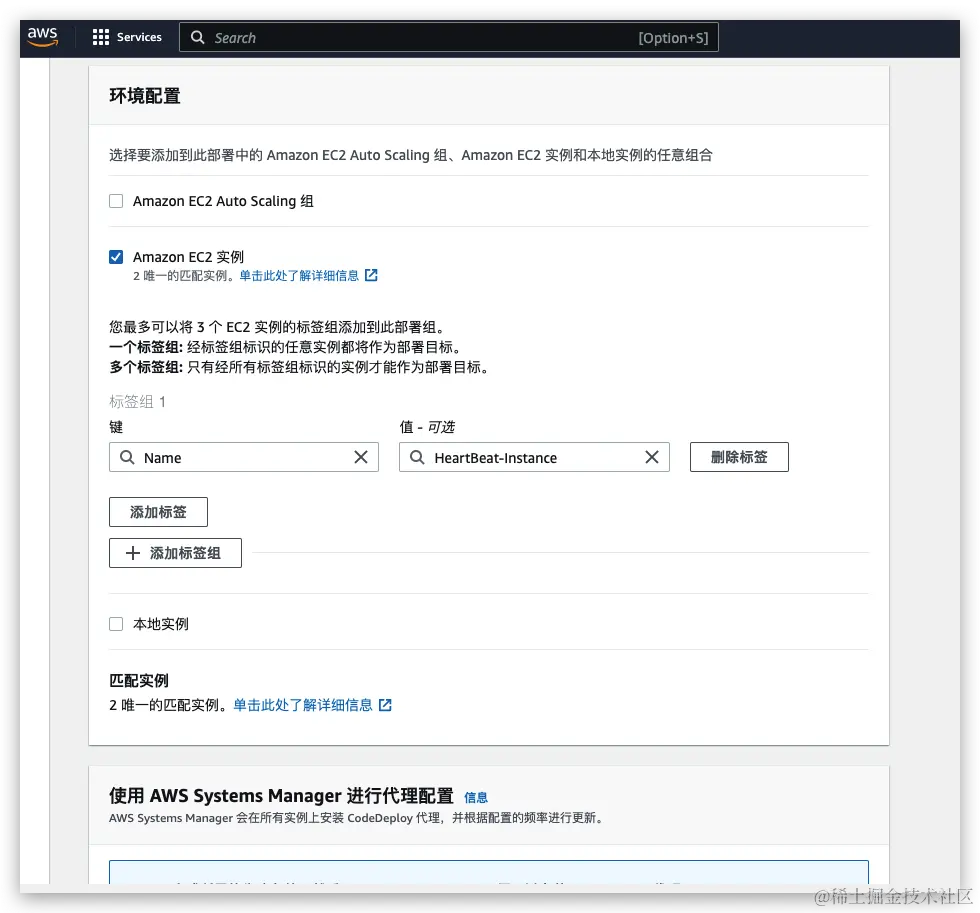Clear the Name key field with X

click(x=361, y=457)
